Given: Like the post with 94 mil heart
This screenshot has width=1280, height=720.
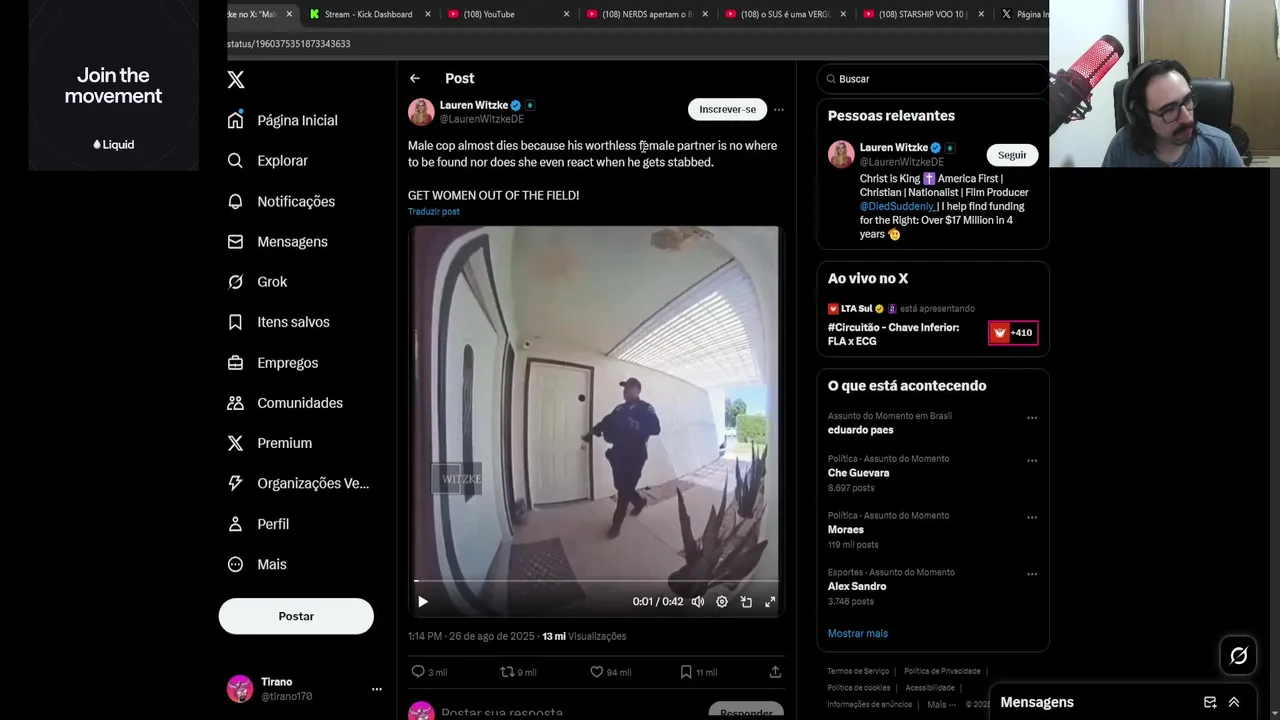Looking at the screenshot, I should [596, 672].
